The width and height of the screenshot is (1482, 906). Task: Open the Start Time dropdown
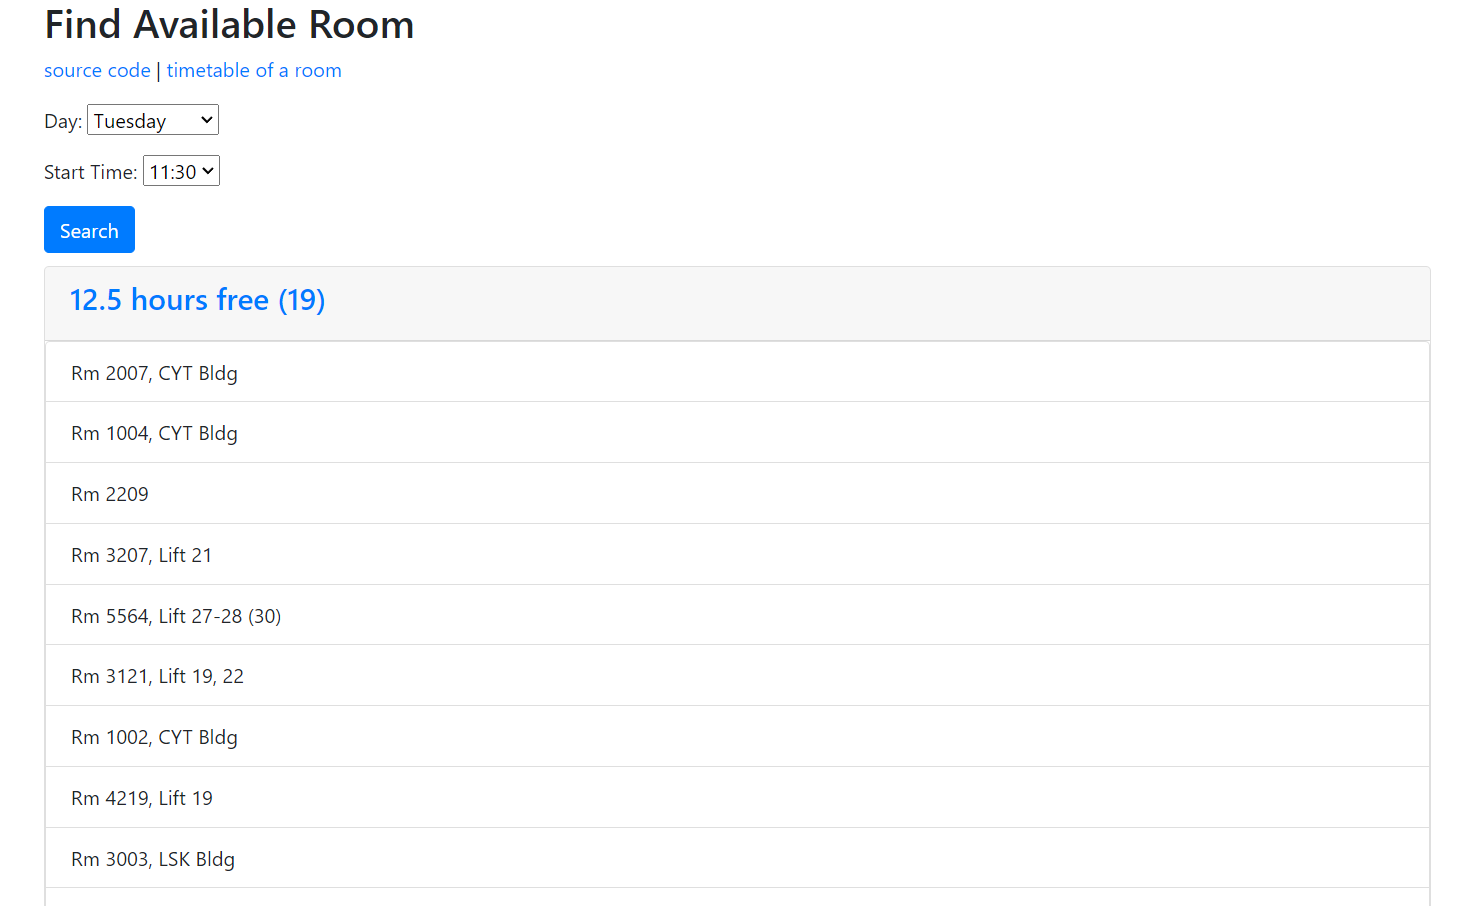tap(181, 172)
